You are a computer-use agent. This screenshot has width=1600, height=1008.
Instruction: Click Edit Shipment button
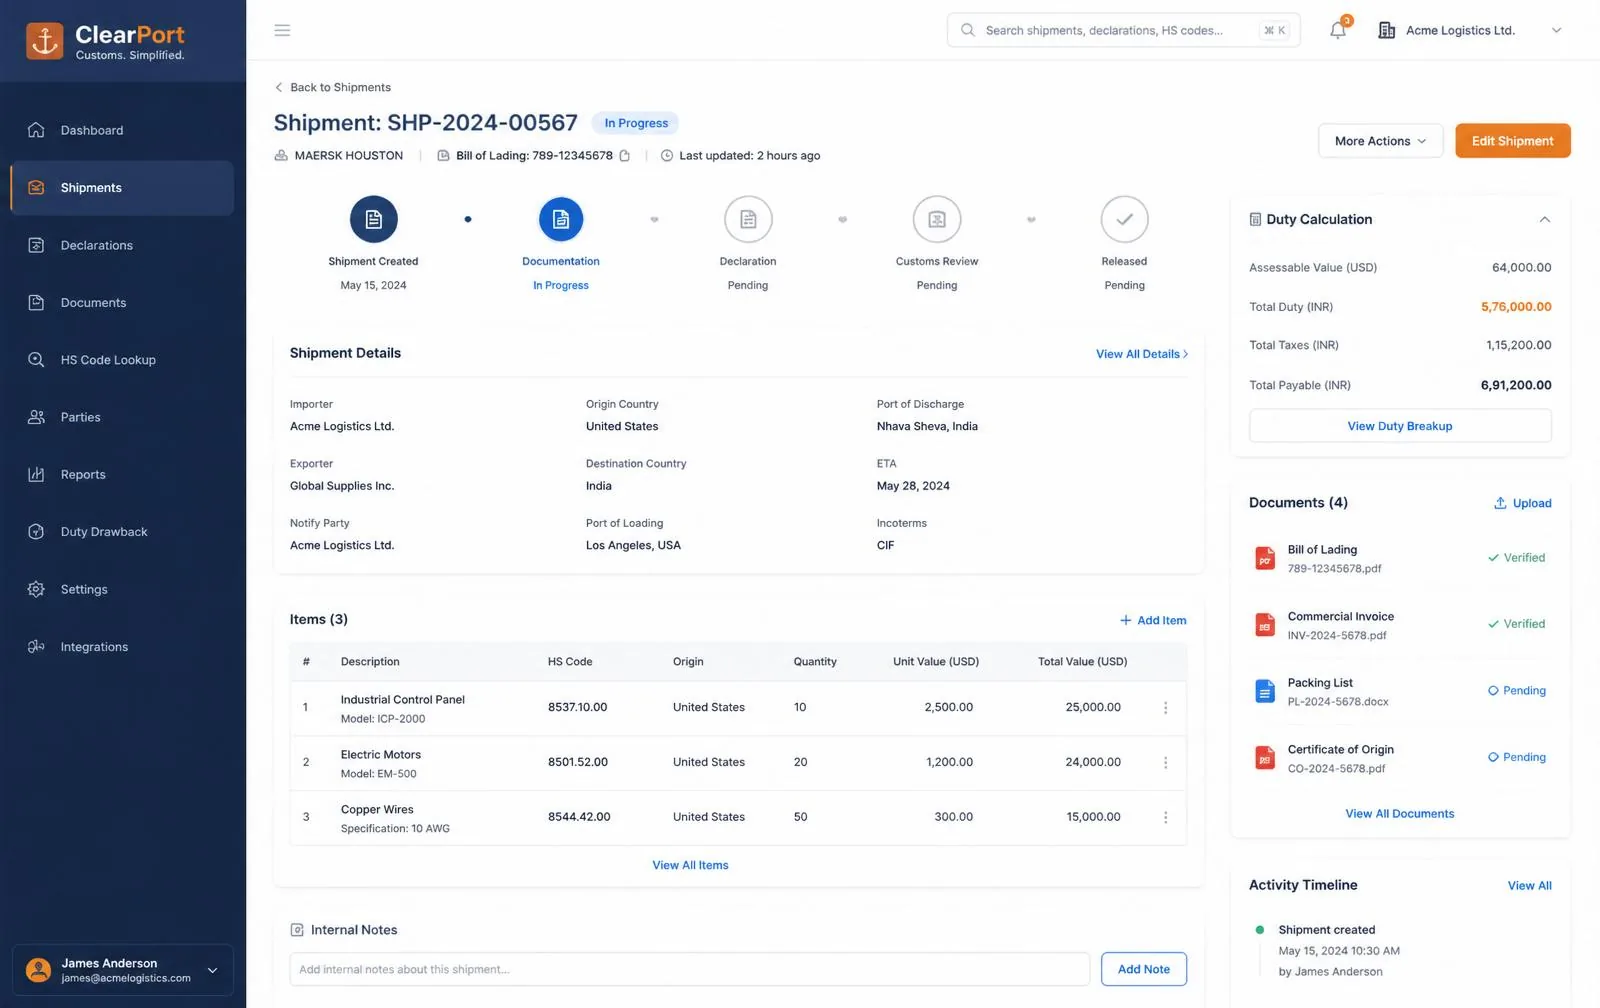[x=1512, y=141]
